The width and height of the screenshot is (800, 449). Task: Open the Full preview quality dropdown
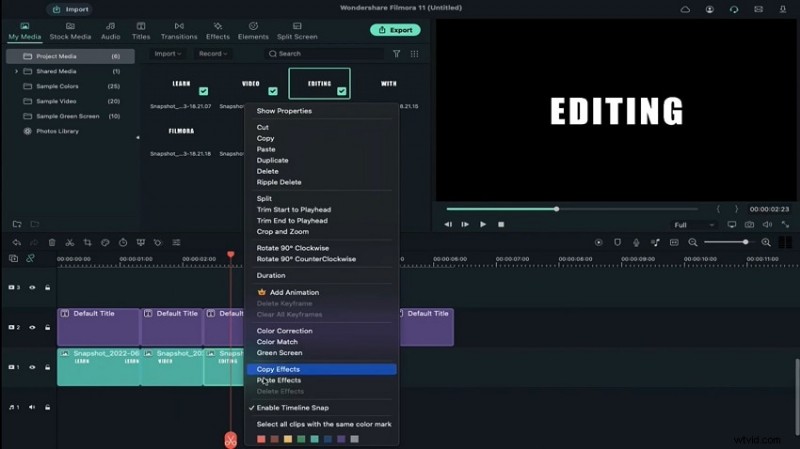coord(693,225)
